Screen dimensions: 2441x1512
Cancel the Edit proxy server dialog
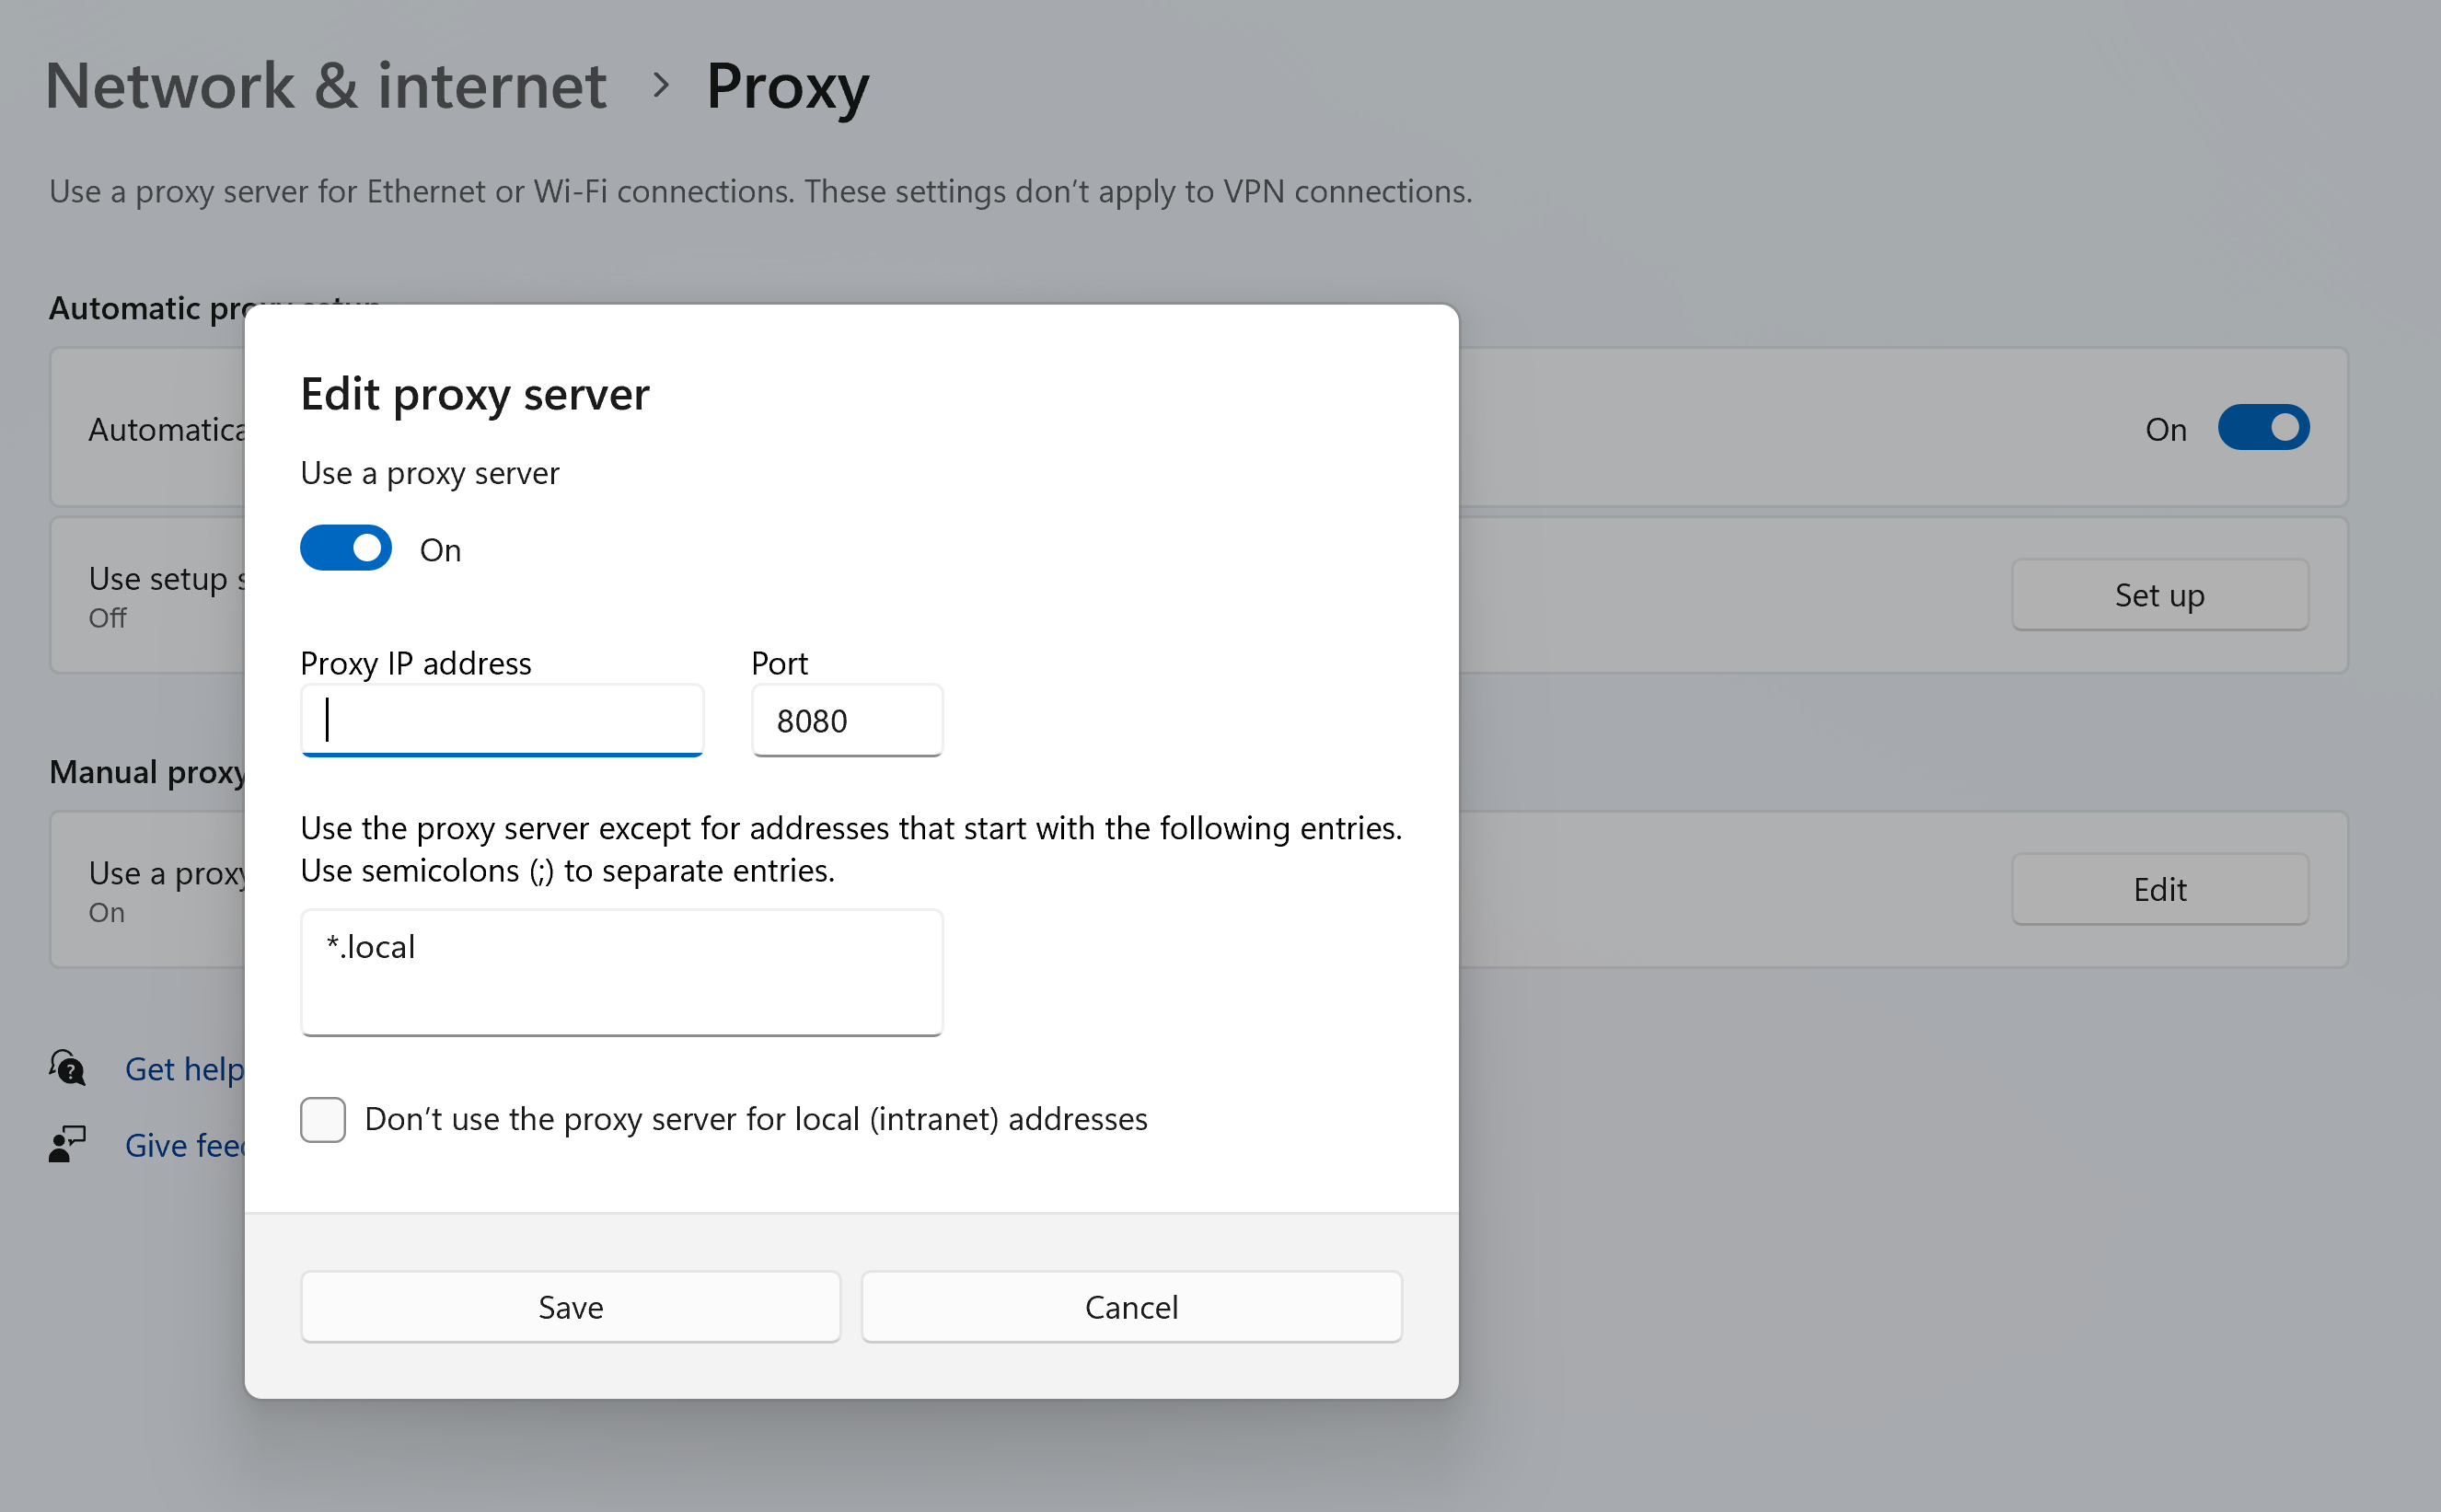1131,1306
